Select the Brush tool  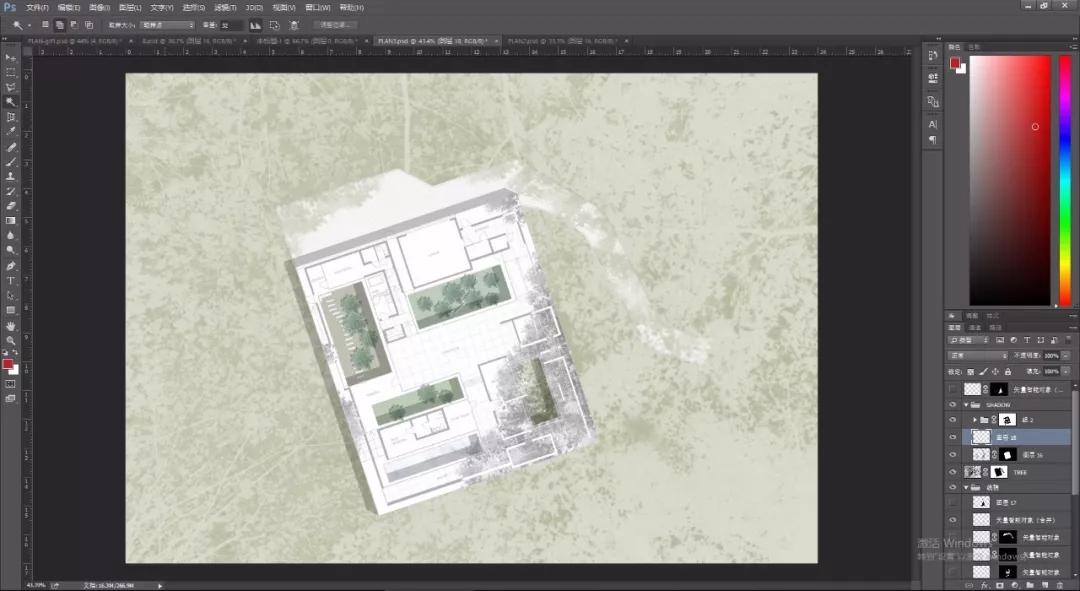pos(10,162)
